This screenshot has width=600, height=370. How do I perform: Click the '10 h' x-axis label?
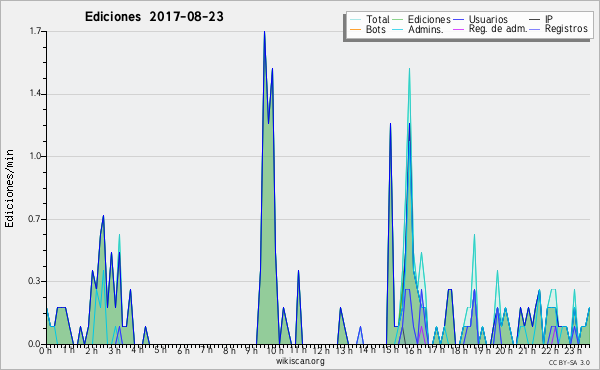click(x=275, y=350)
